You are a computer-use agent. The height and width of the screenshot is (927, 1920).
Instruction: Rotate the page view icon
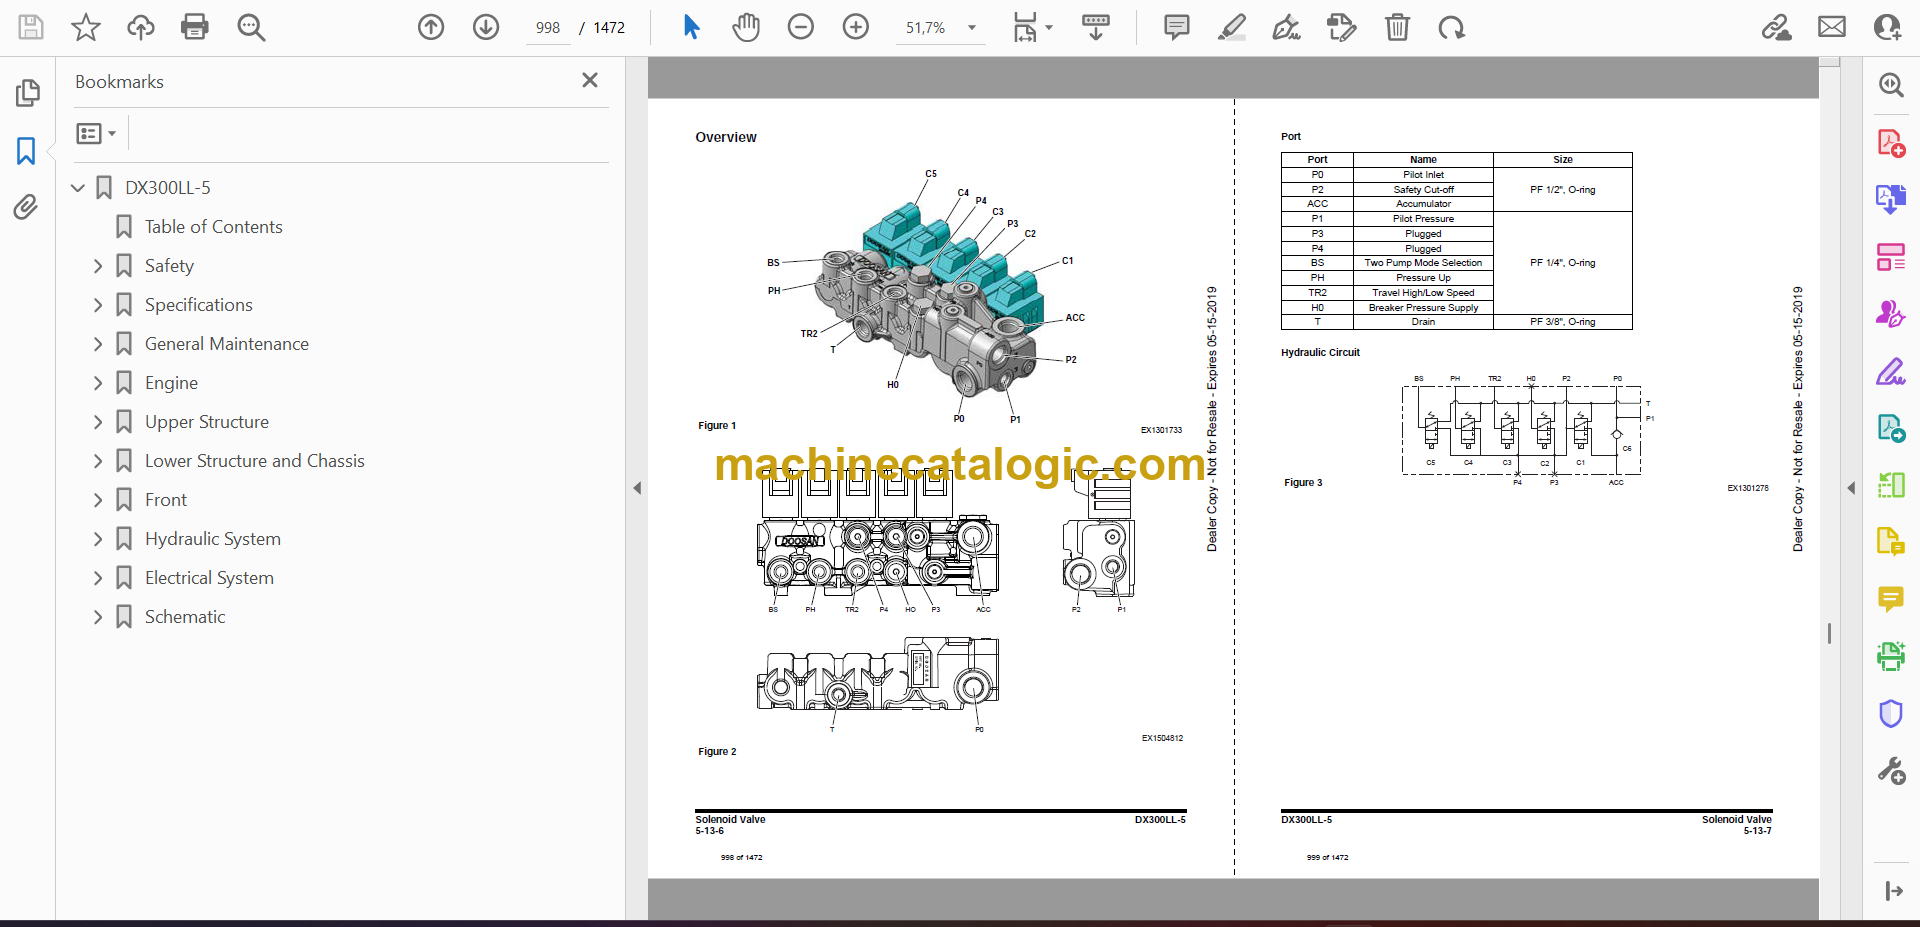1451,27
